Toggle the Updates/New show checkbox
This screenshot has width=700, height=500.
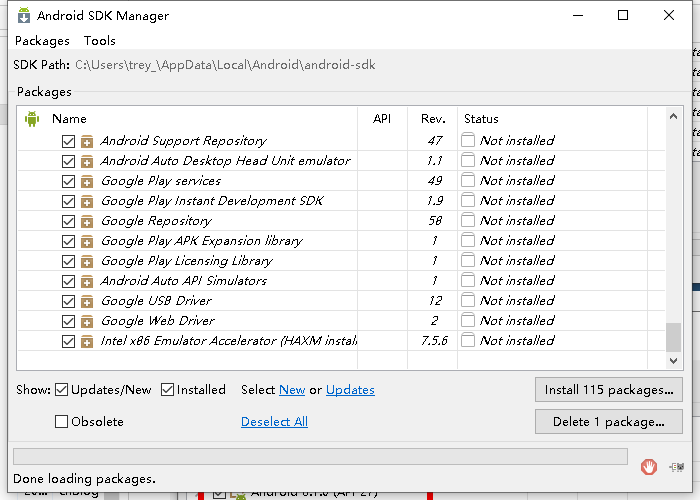pyautogui.click(x=62, y=390)
